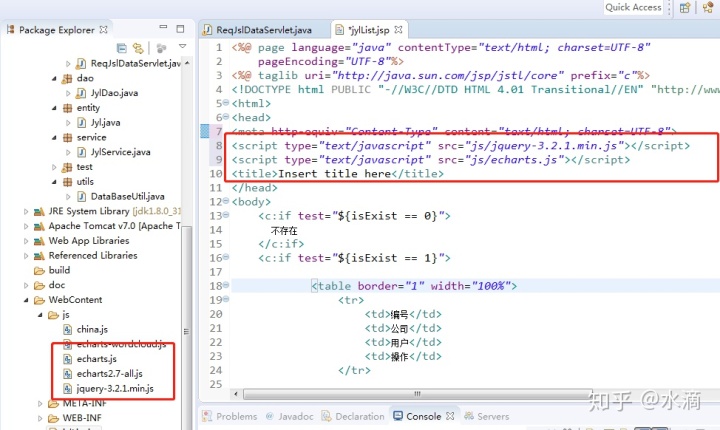The width and height of the screenshot is (720, 430).
Task: Collapse the utils package
Action: 54,182
